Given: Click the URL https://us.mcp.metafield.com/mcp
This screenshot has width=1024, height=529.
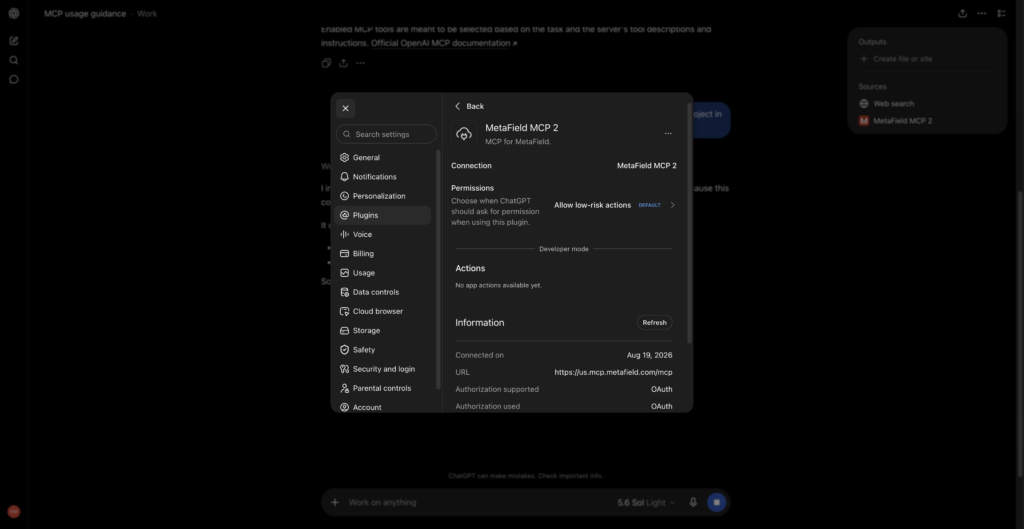Looking at the screenshot, I should 613,372.
